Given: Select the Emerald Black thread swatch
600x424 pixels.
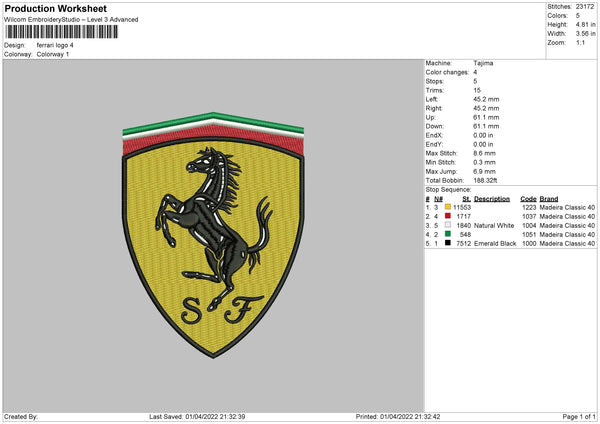Looking at the screenshot, I should point(448,243).
